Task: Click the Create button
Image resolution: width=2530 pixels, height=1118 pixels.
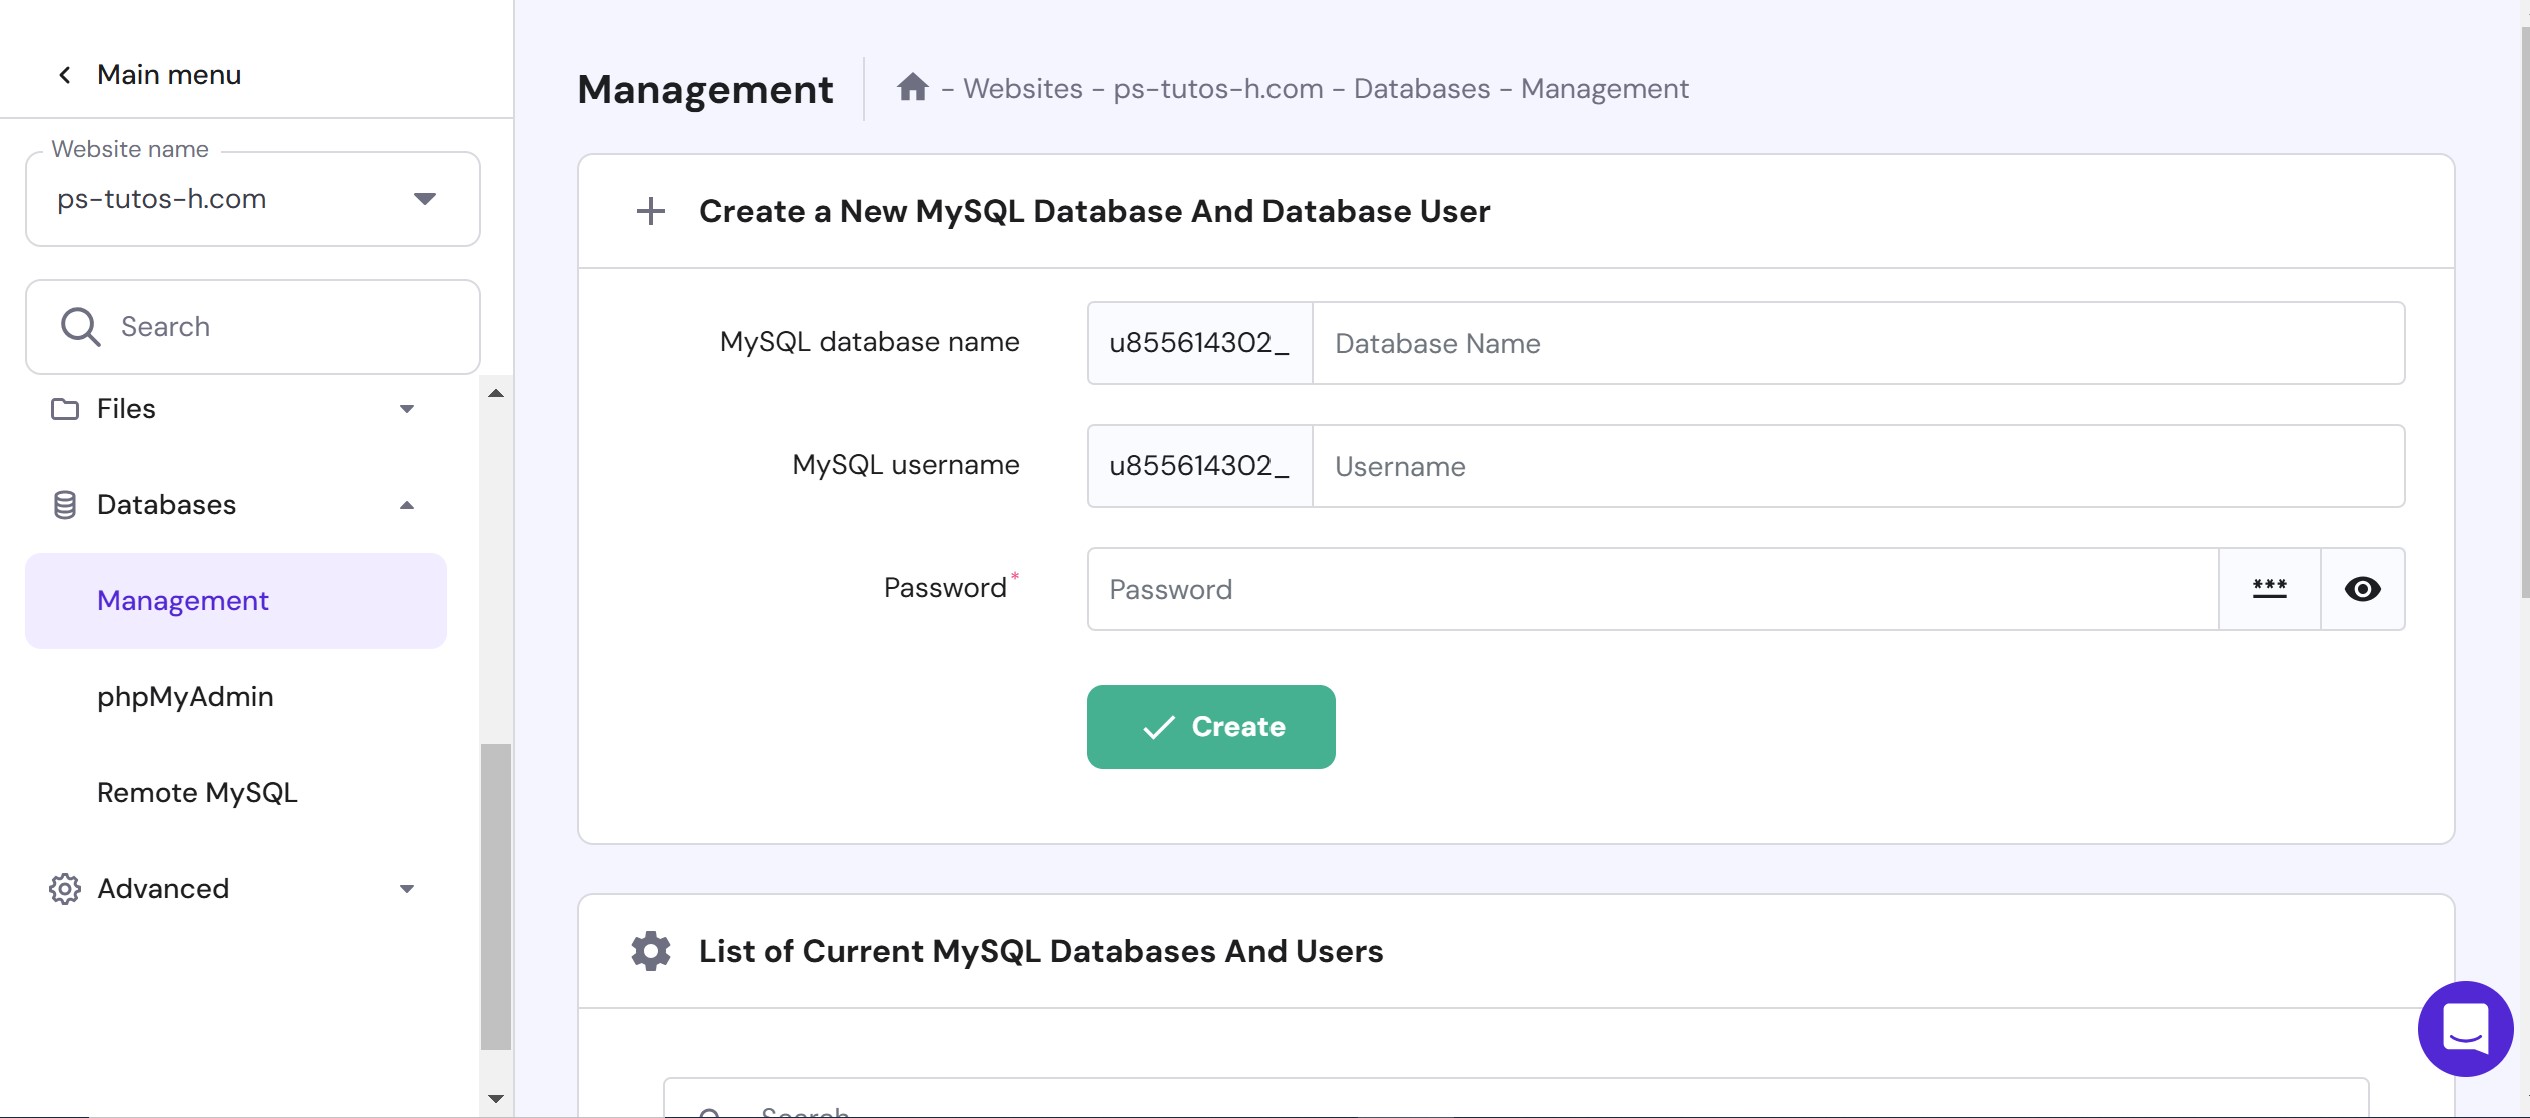Action: pyautogui.click(x=1211, y=727)
